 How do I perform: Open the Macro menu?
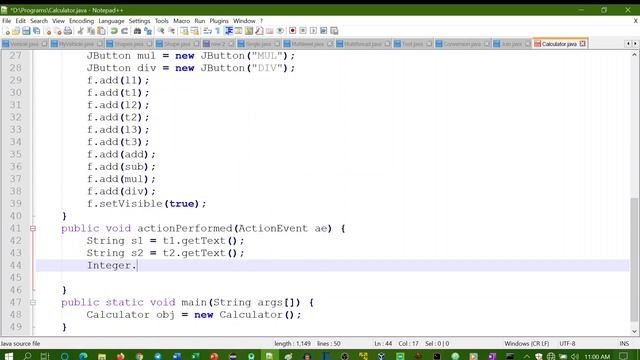point(181,21)
